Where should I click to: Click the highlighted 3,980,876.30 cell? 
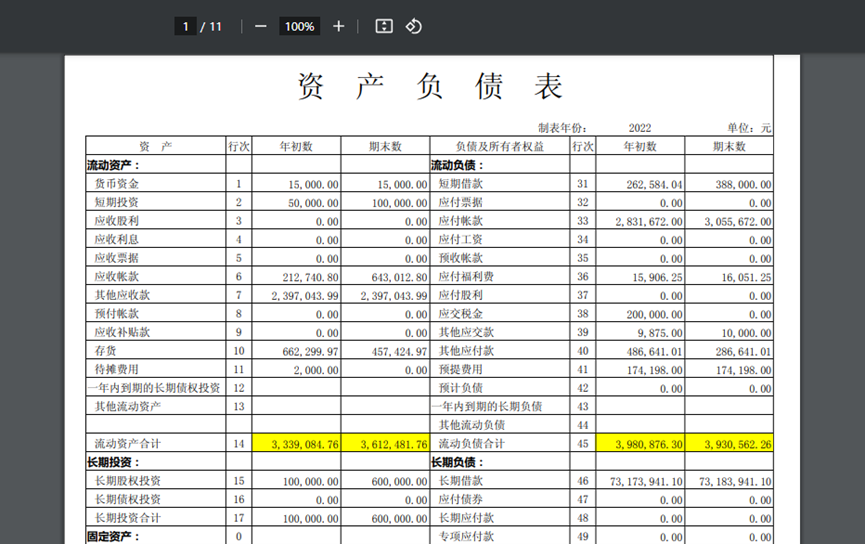(640, 444)
